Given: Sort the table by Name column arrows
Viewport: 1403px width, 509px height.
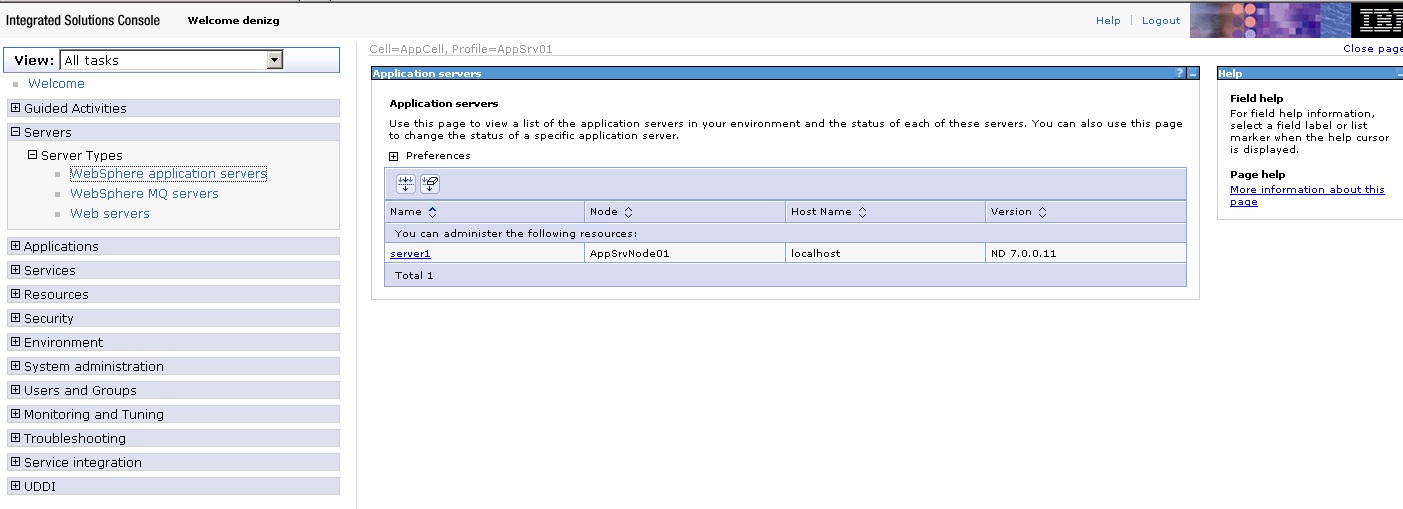Looking at the screenshot, I should 432,212.
